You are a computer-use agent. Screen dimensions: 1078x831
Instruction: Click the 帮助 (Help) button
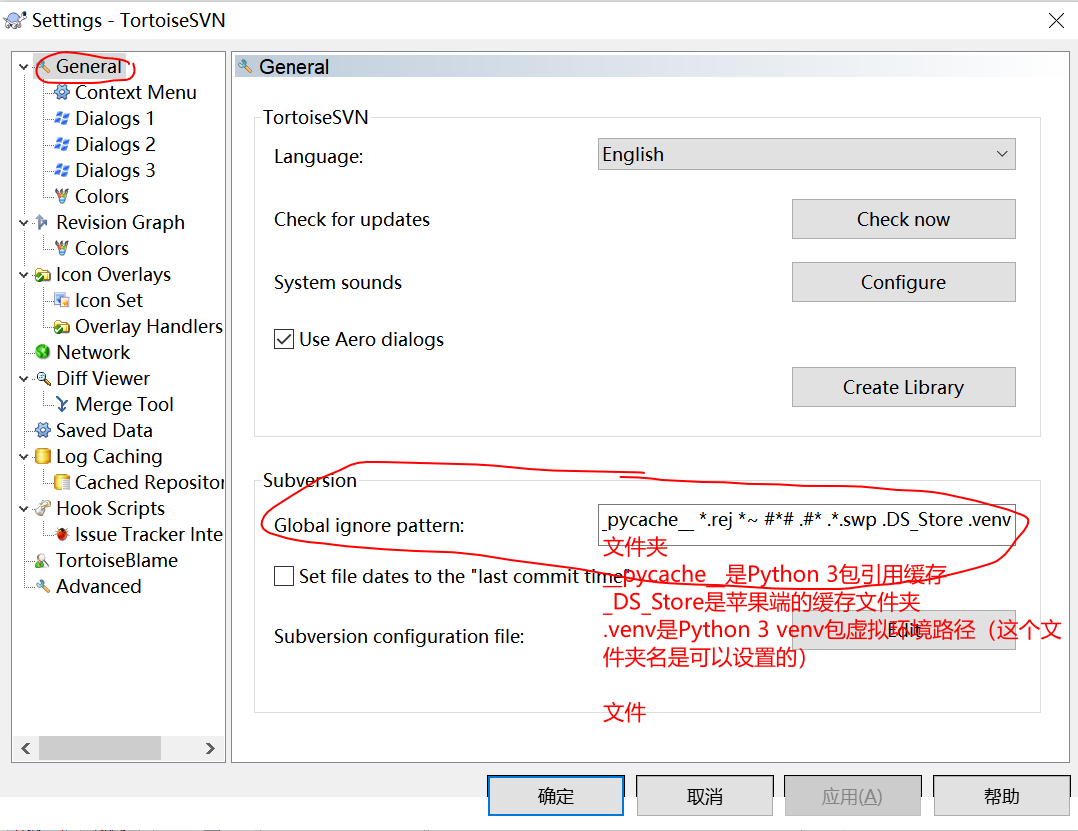[1001, 796]
